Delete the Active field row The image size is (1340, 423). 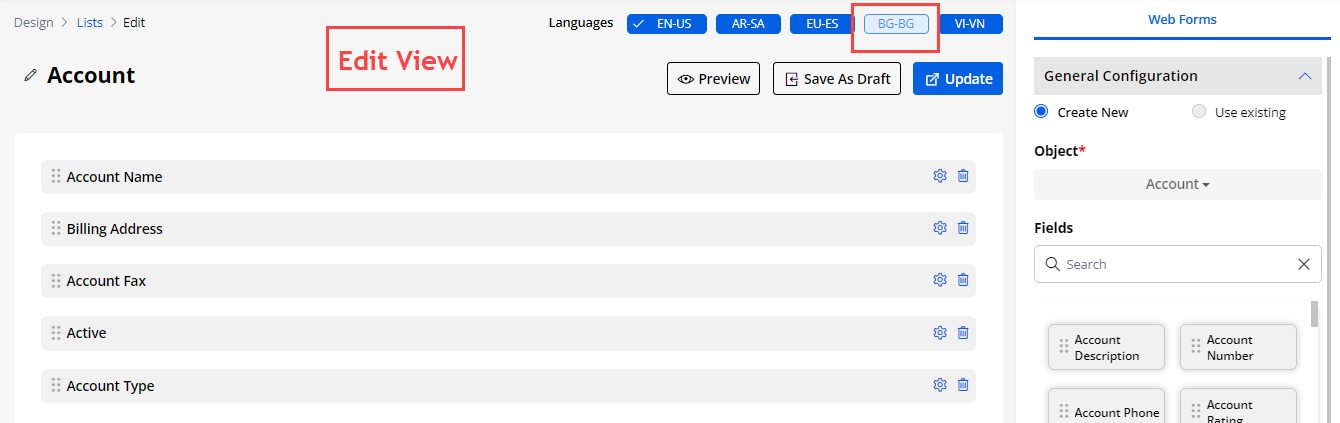click(963, 333)
